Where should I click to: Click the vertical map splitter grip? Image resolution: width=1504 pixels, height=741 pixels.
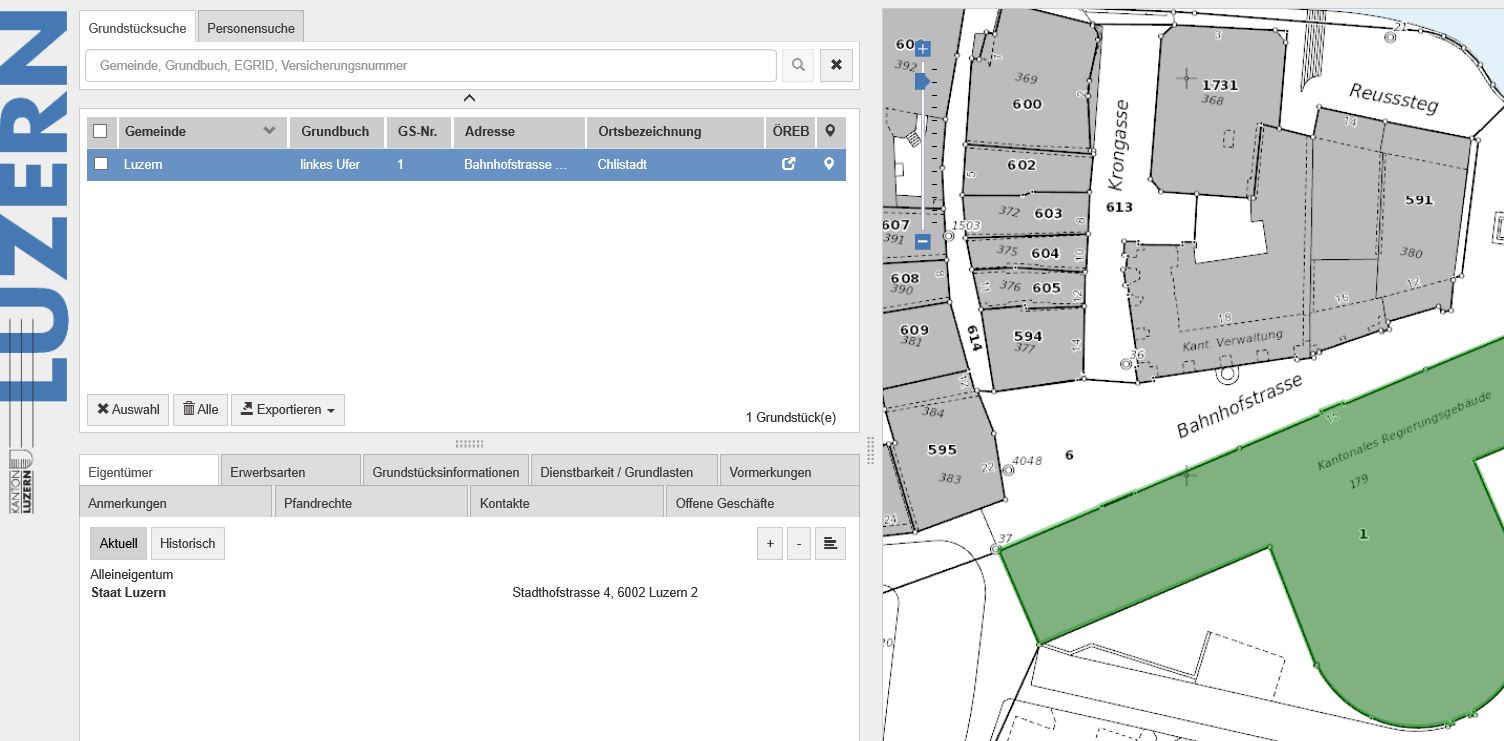tap(870, 450)
